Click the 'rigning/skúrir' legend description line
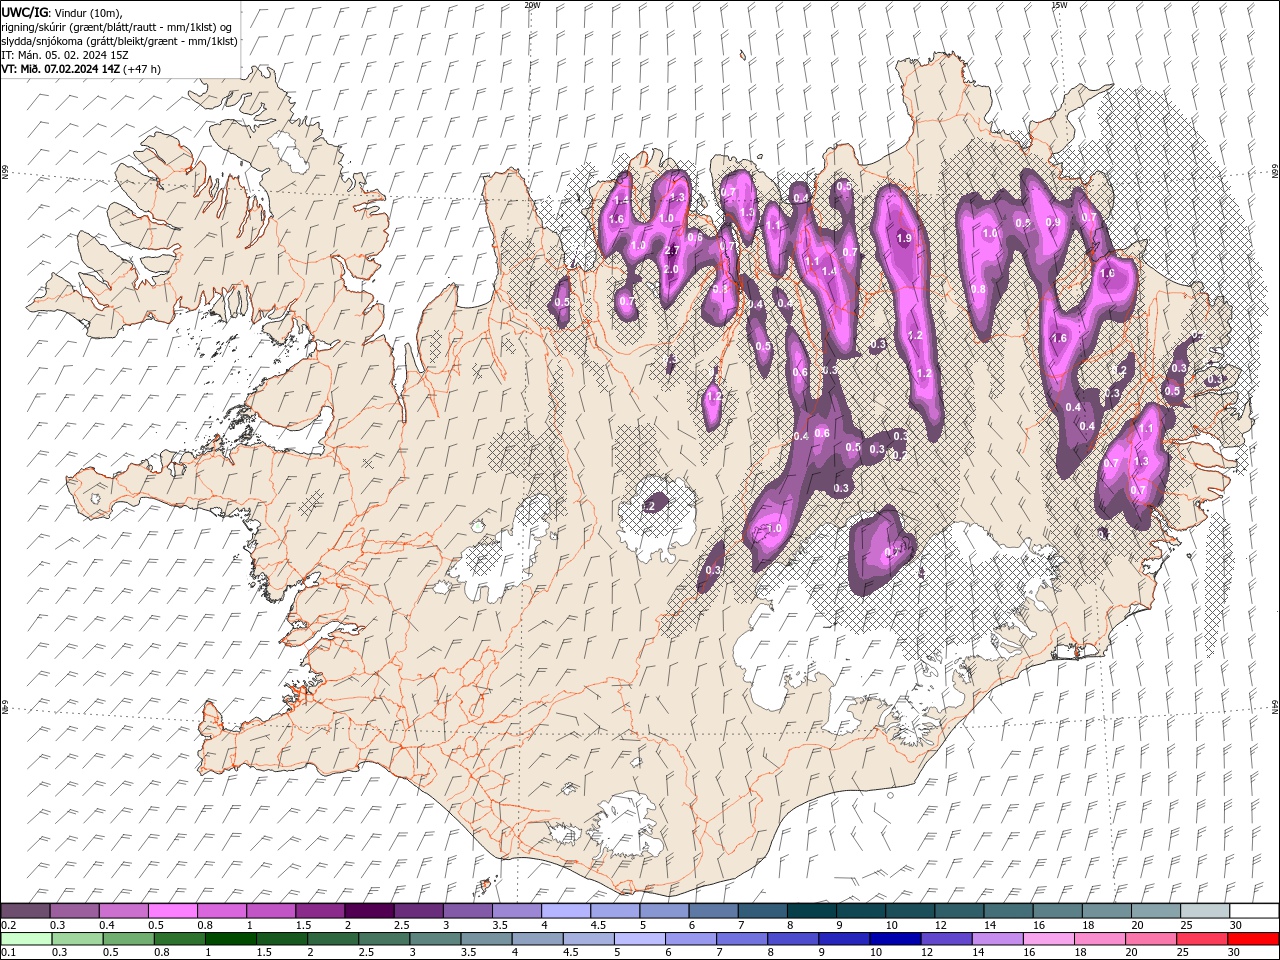 point(117,26)
